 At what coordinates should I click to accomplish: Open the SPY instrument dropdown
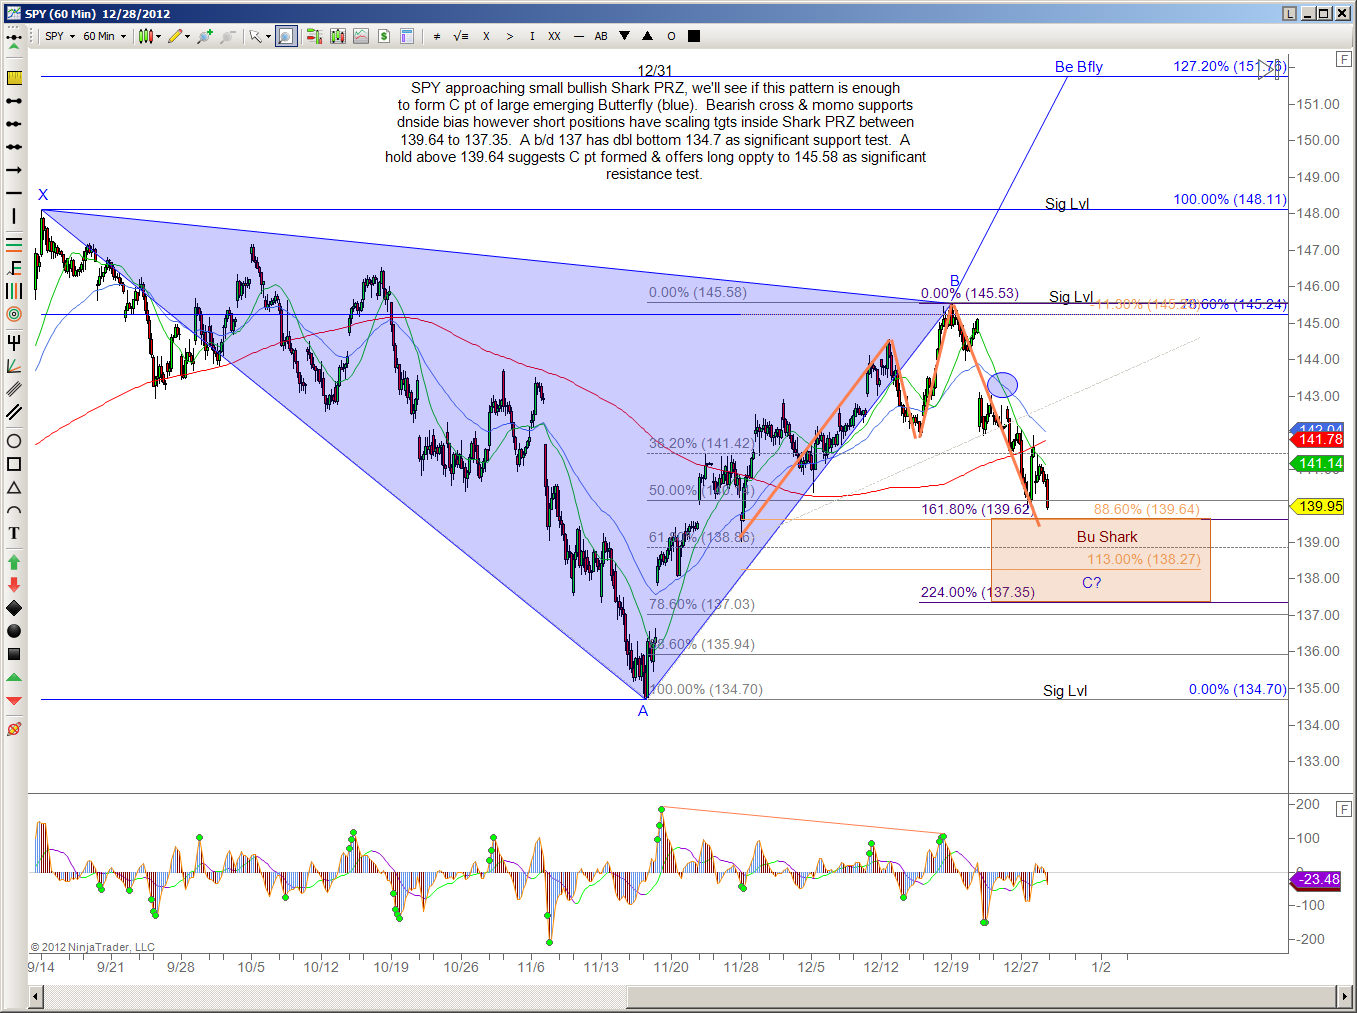point(60,36)
